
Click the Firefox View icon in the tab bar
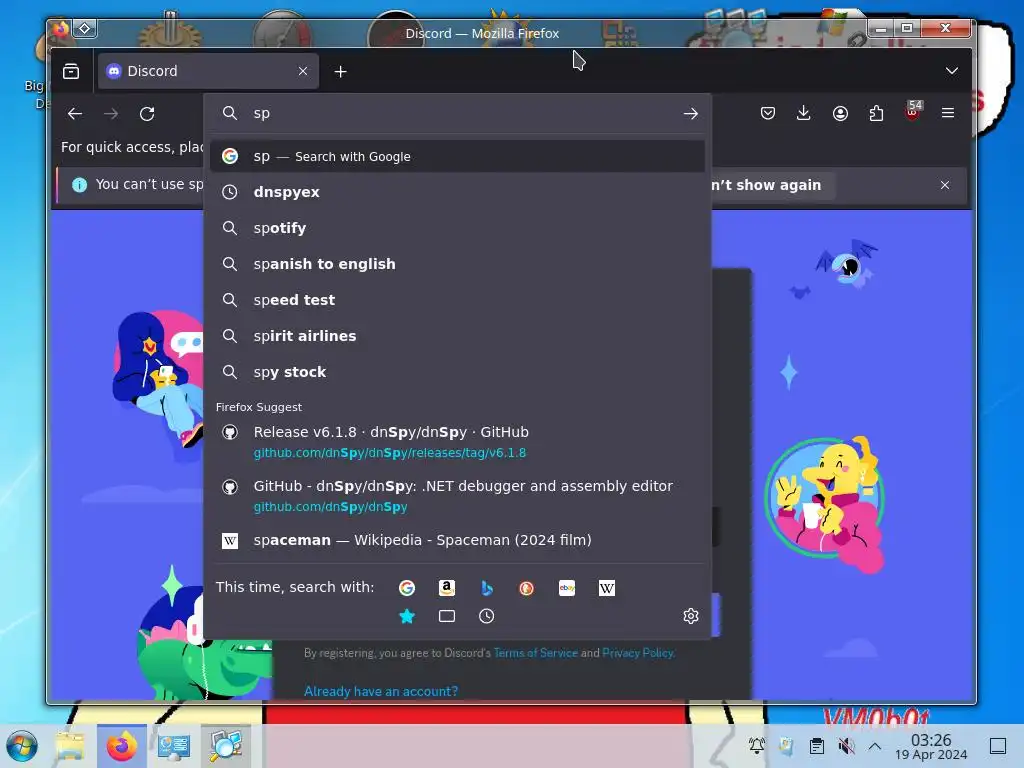click(x=71, y=71)
